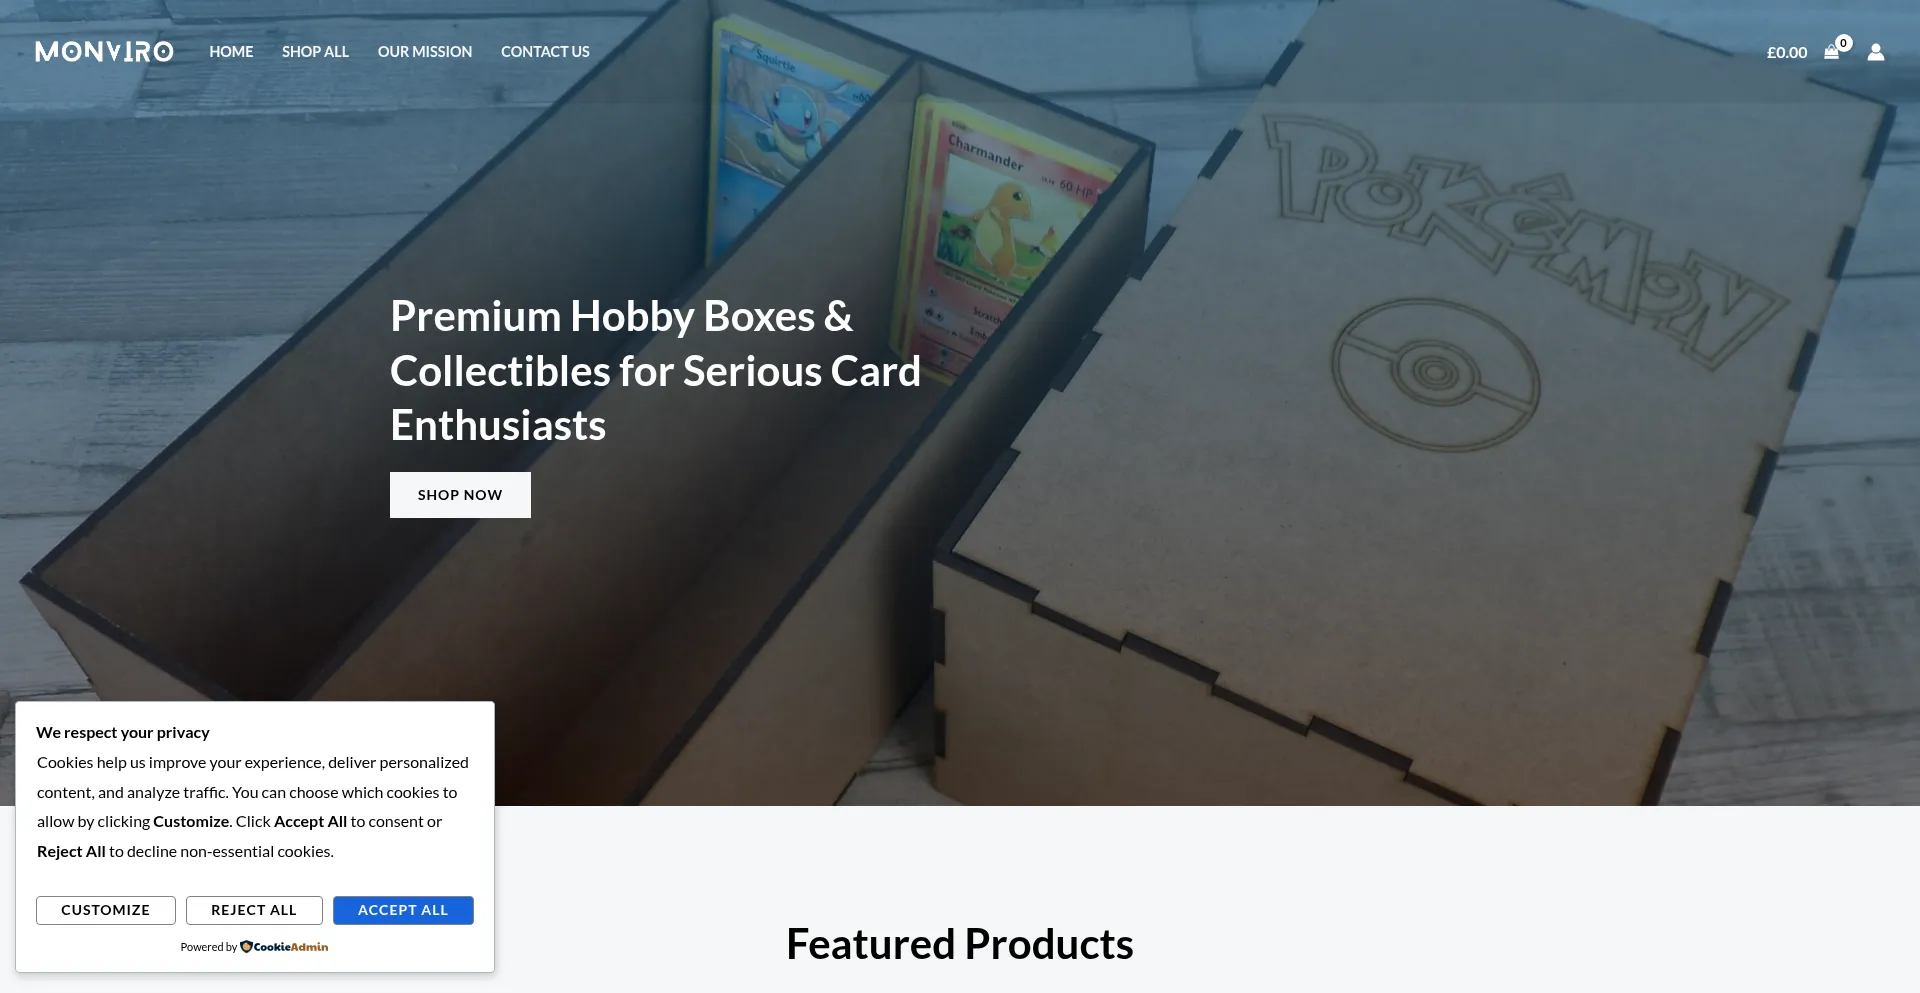1920x993 pixels.
Task: Go to the Home menu item
Action: point(231,52)
